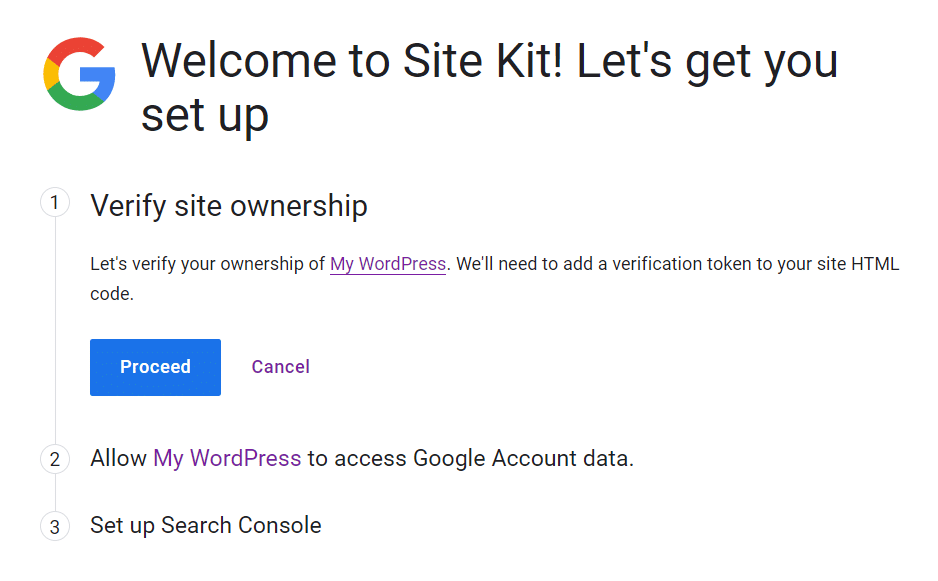Click the connector line between steps 1 and 2
This screenshot has width=938, height=581.
tap(55, 331)
